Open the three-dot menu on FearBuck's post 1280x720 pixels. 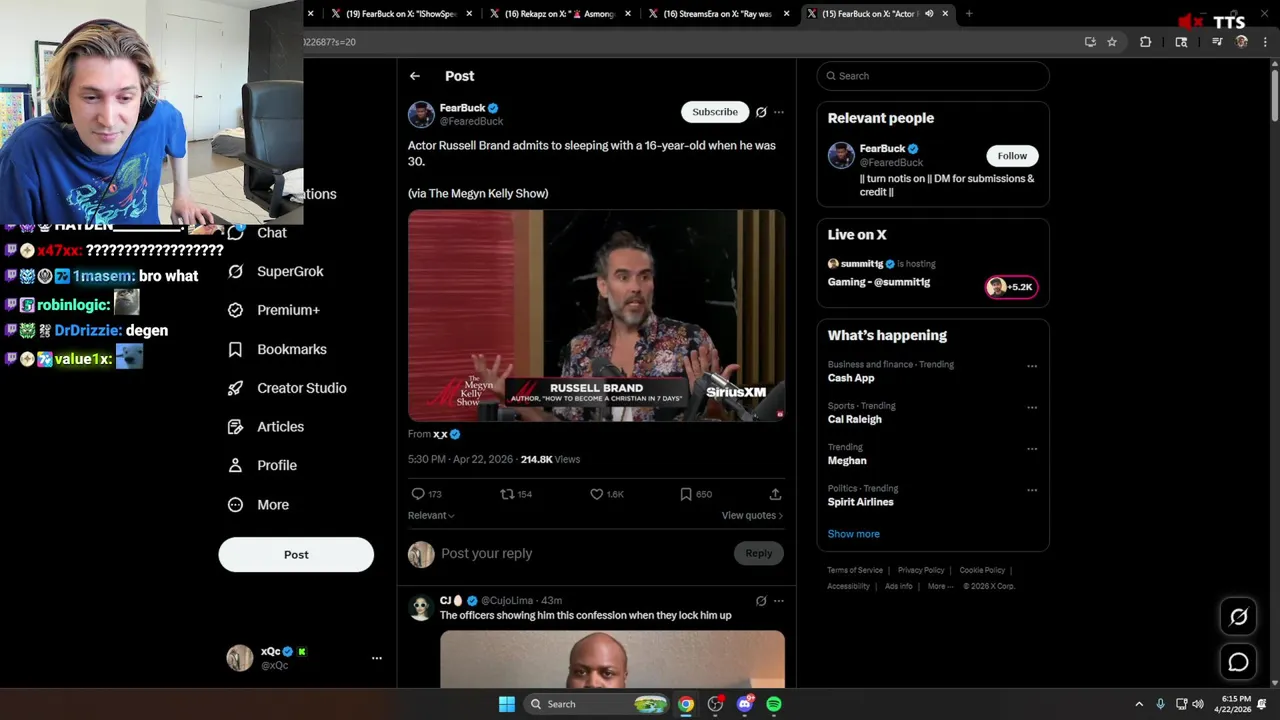pyautogui.click(x=779, y=112)
